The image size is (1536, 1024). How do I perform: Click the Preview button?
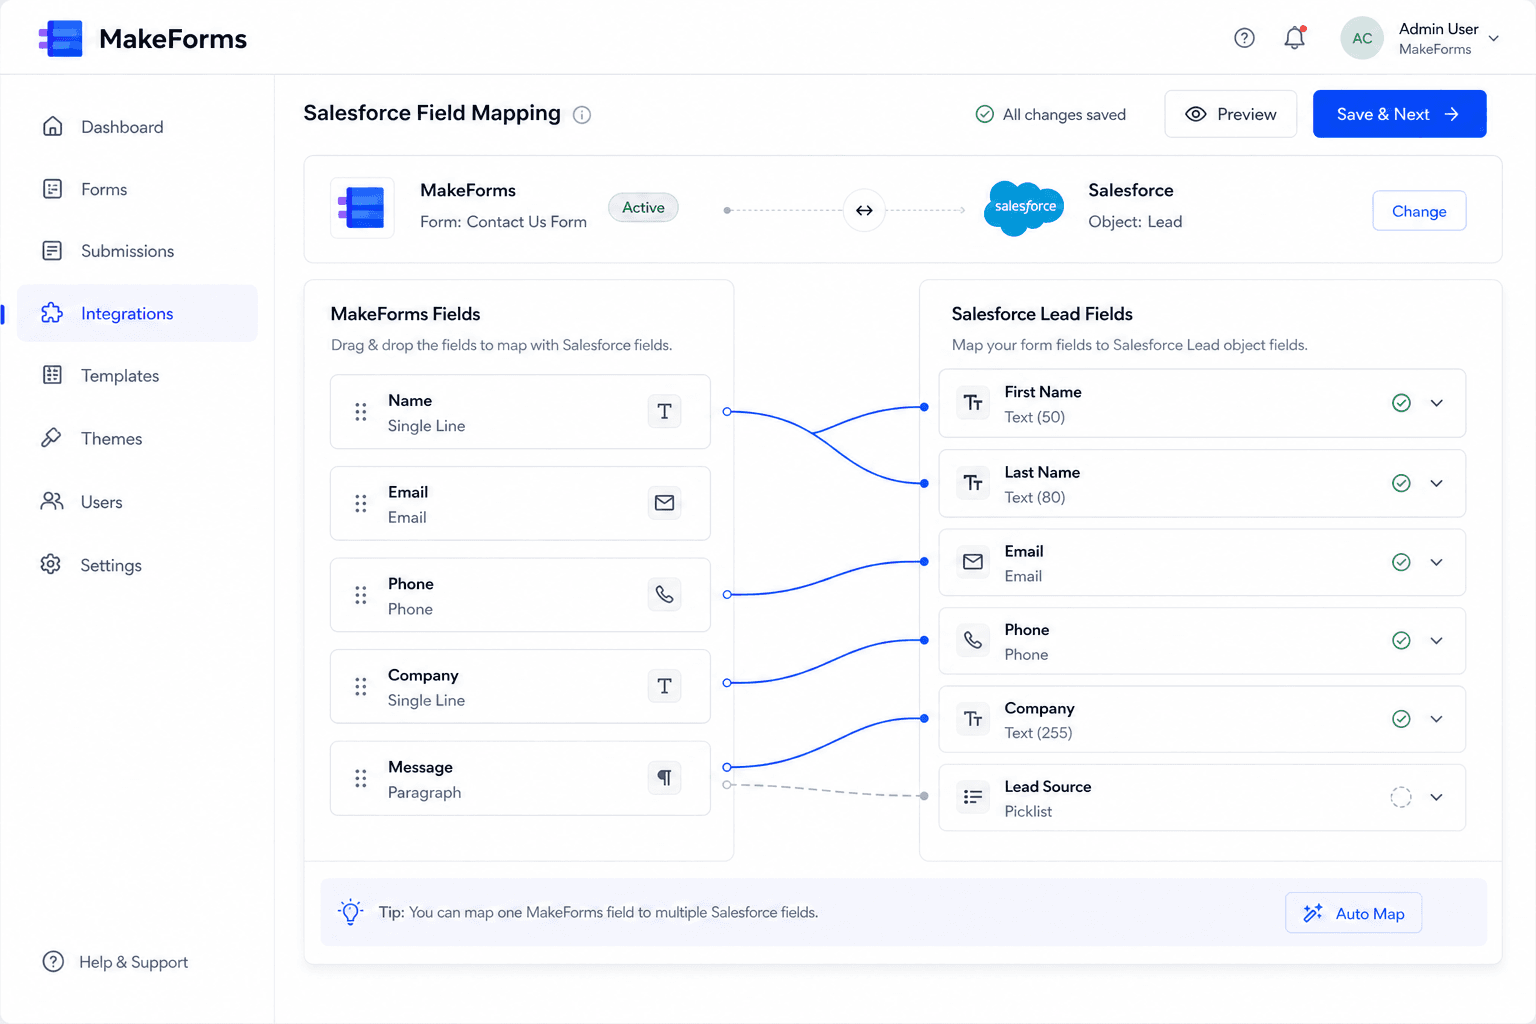(1230, 114)
